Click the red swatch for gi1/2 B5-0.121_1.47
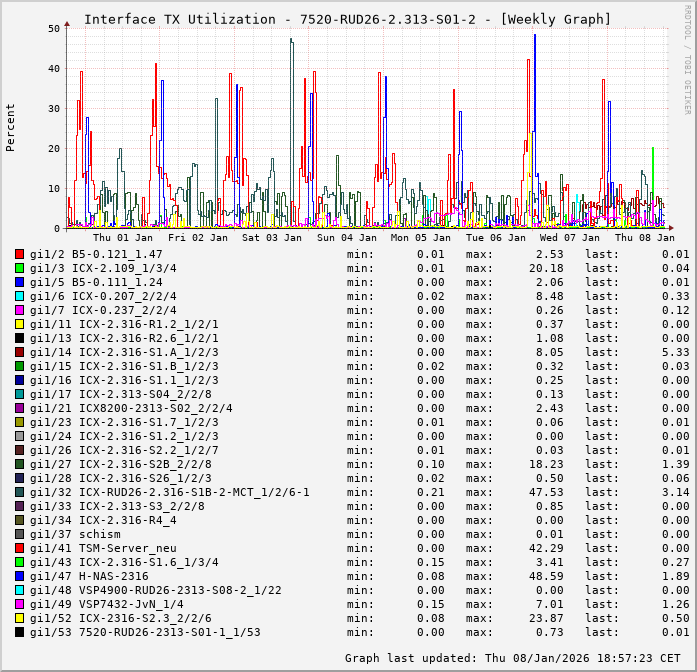Screen dimensions: 697x672 pyautogui.click(x=19, y=254)
